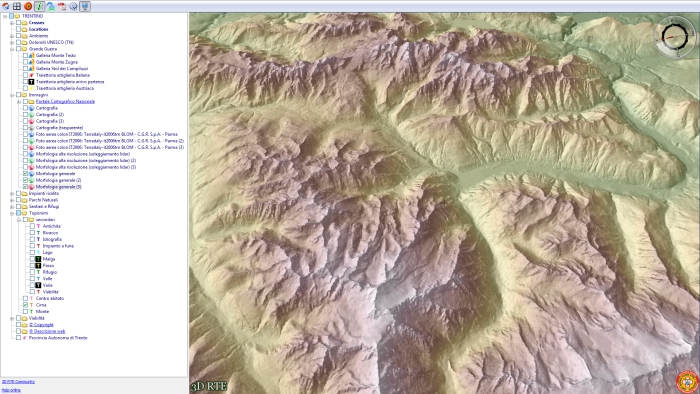This screenshot has width=700, height=394.
Task: Click the orange circular target toolbar icon
Action: [x=28, y=6]
